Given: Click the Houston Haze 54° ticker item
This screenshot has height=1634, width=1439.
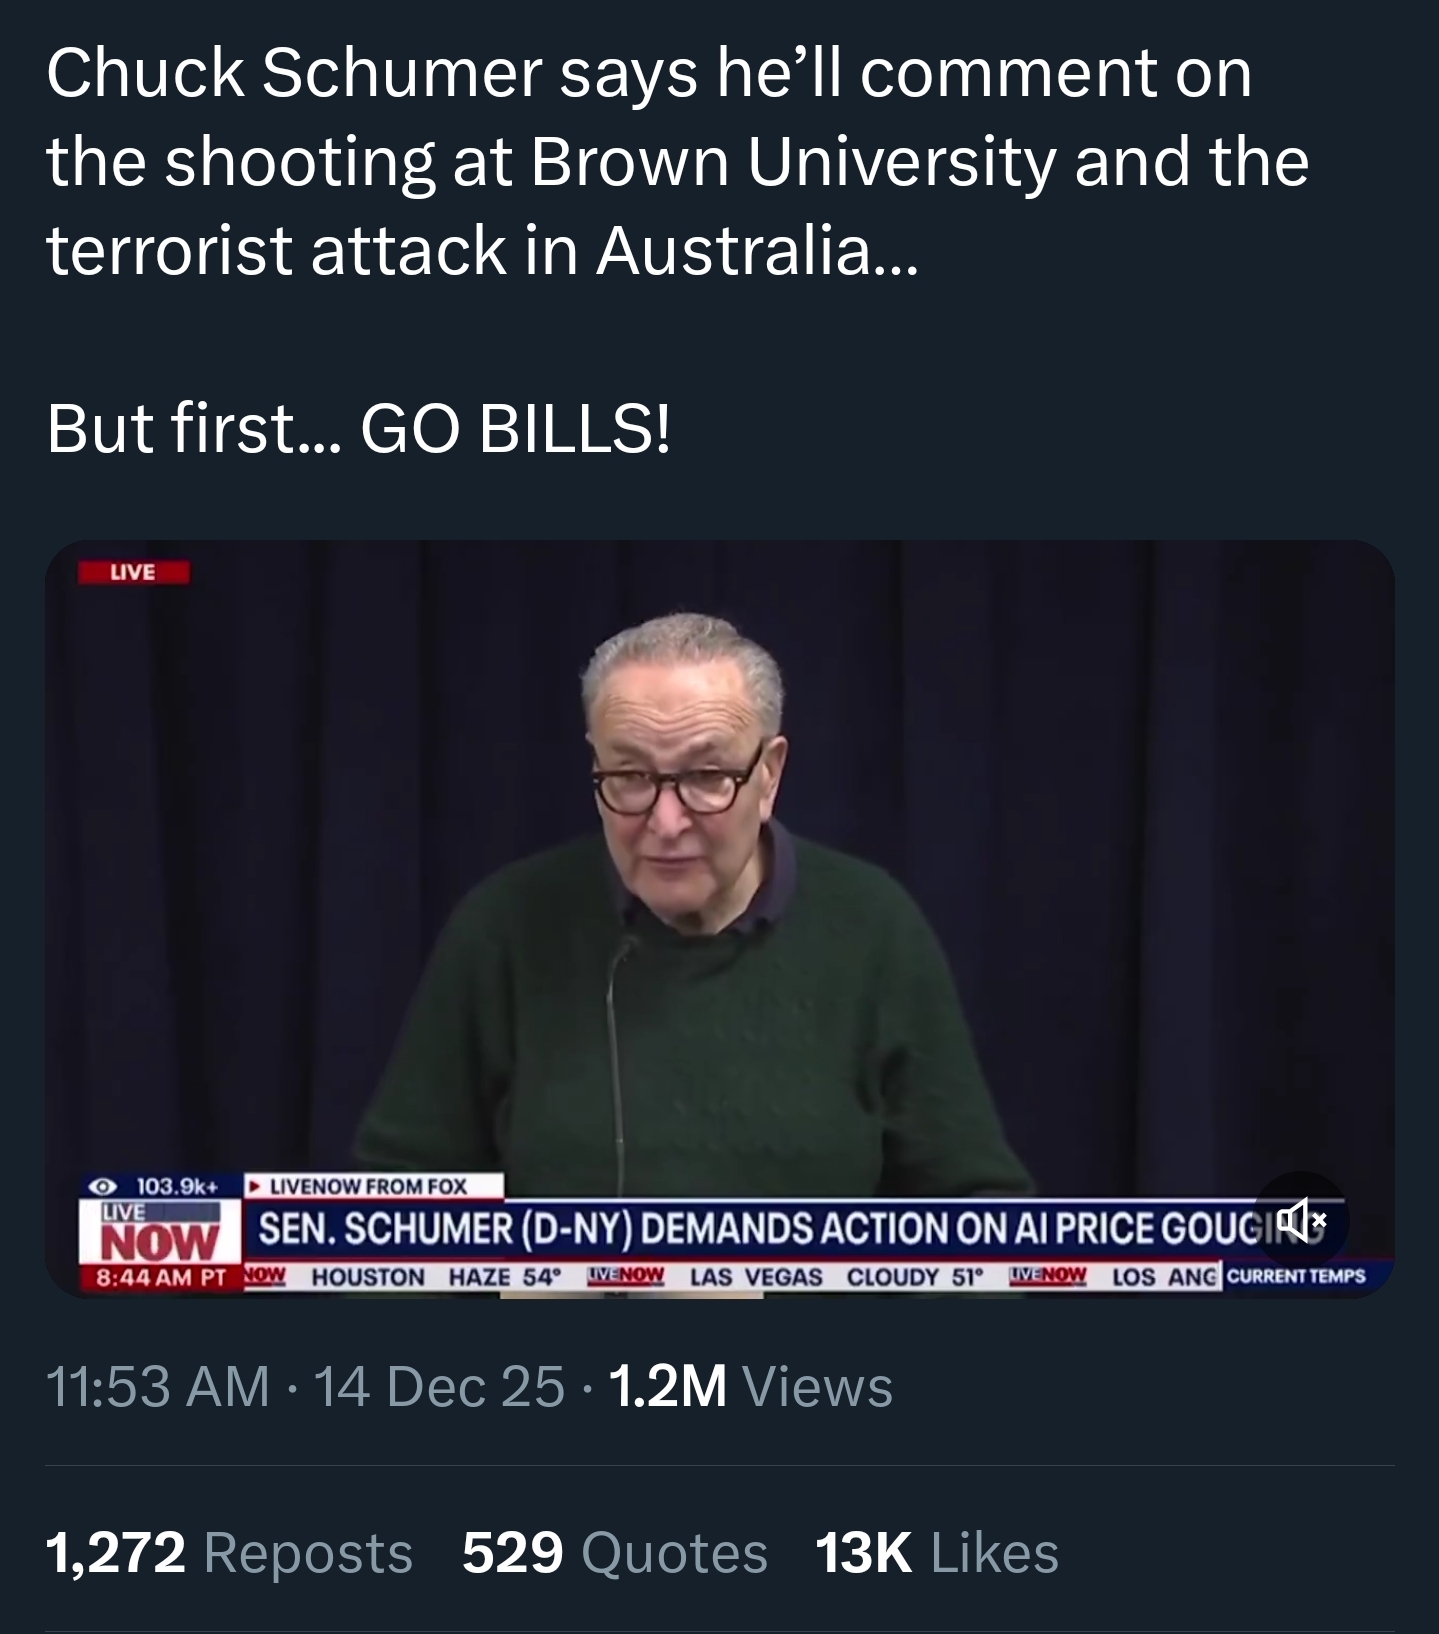Looking at the screenshot, I should pyautogui.click(x=436, y=1277).
